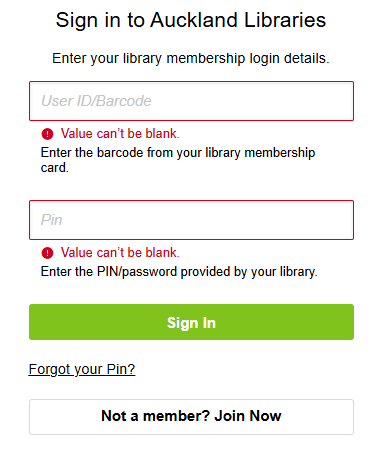Click the barcode membership card helper text
The image size is (381, 457).
178,160
